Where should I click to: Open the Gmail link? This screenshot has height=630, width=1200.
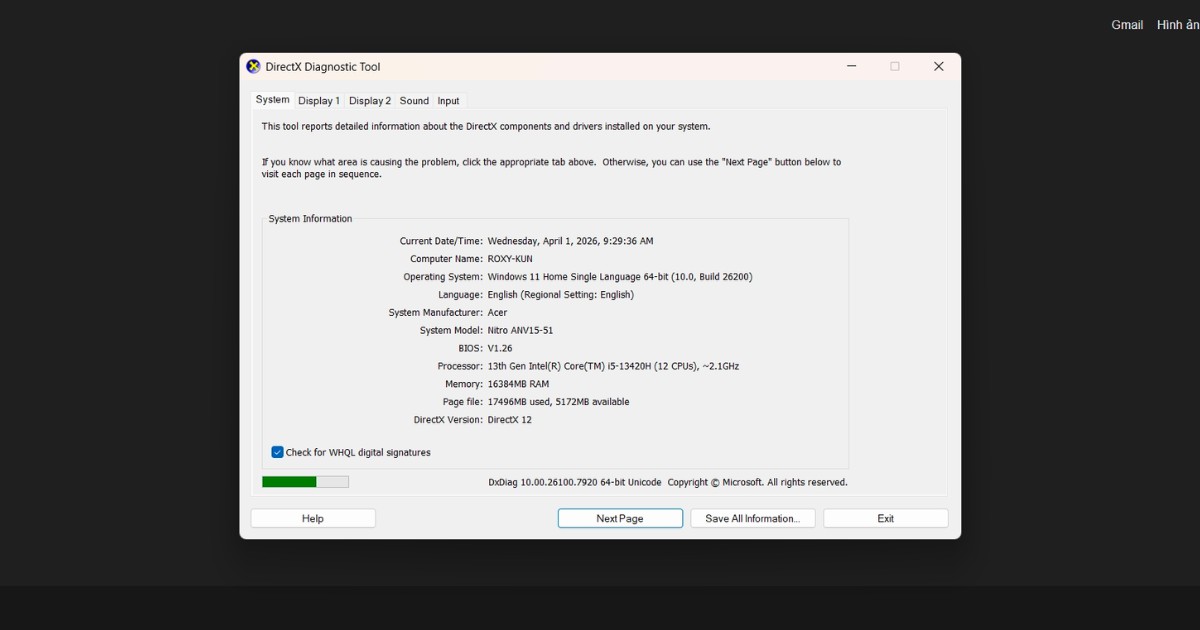[1127, 25]
